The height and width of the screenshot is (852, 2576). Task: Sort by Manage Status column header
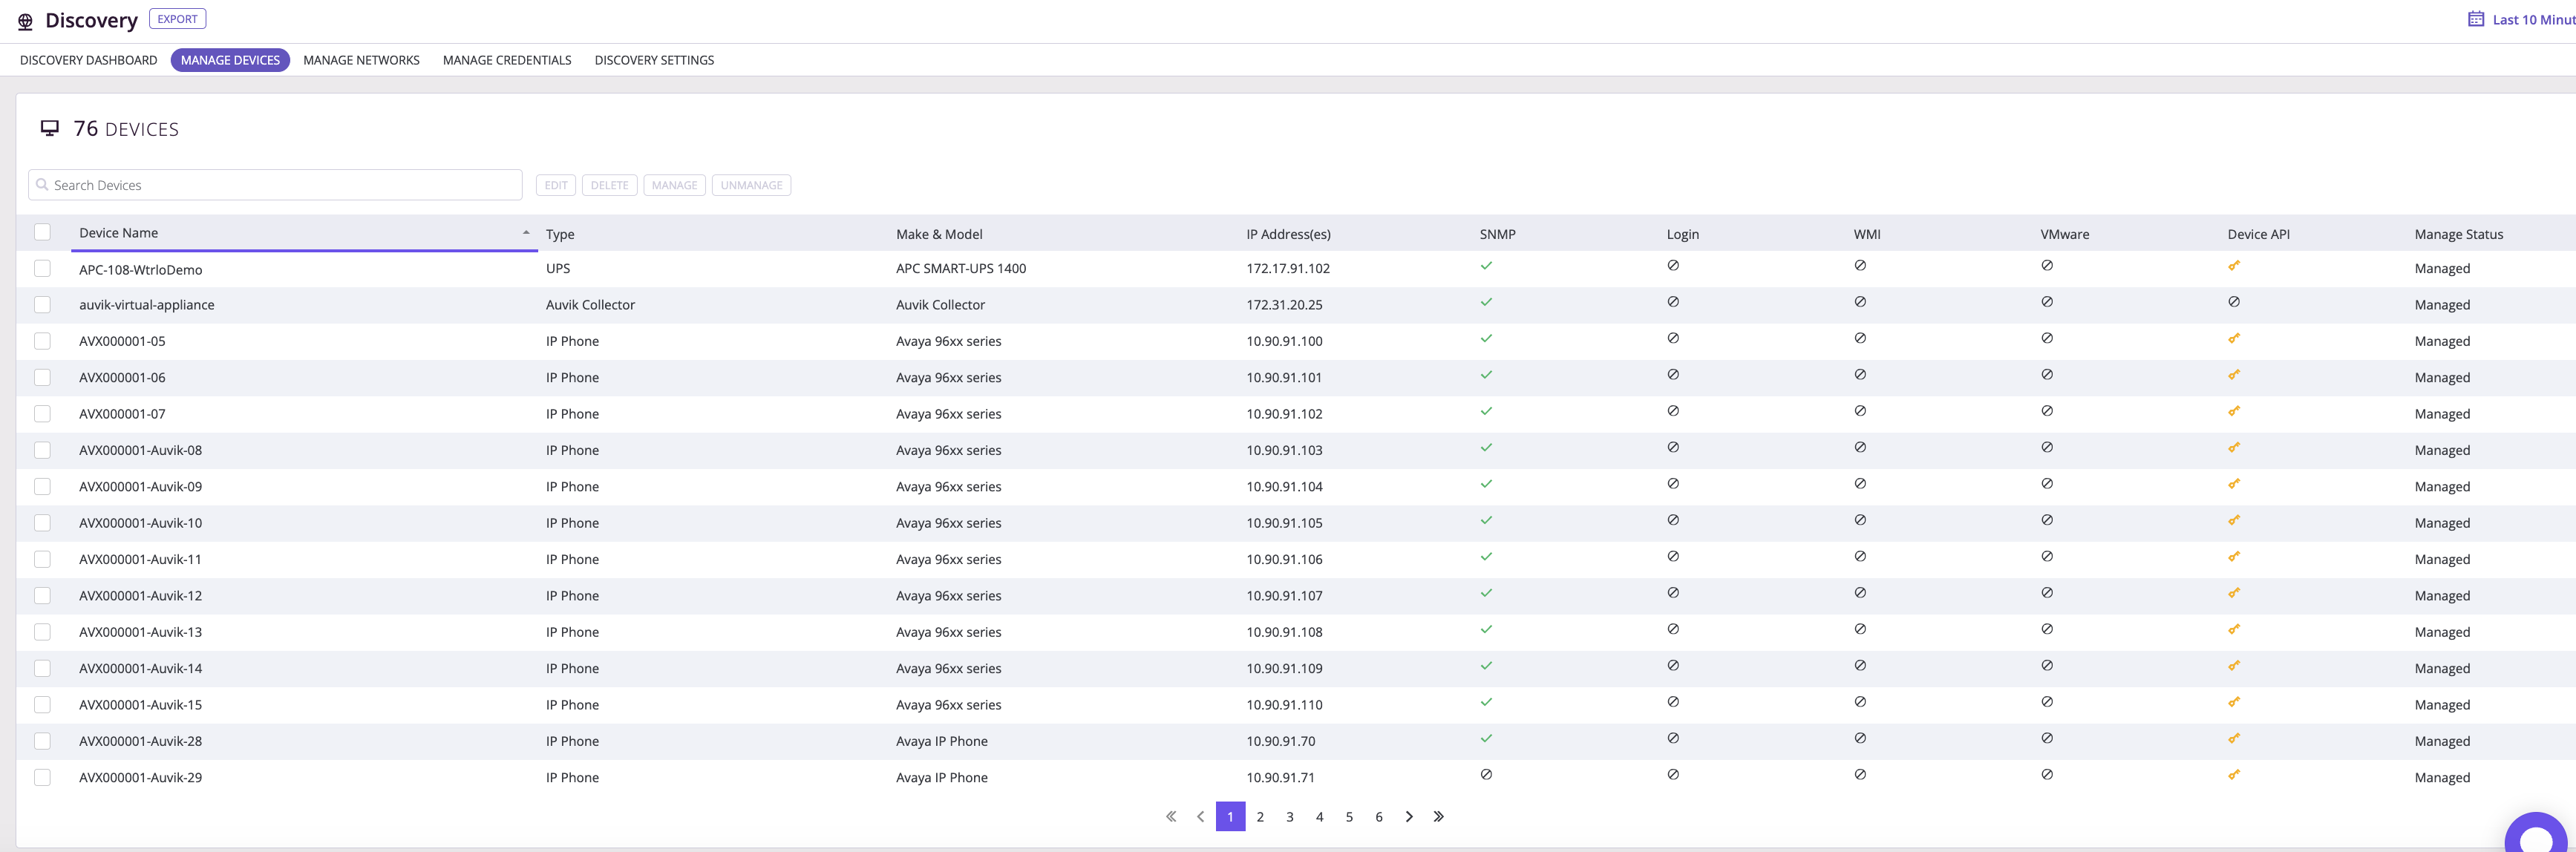(x=2458, y=234)
